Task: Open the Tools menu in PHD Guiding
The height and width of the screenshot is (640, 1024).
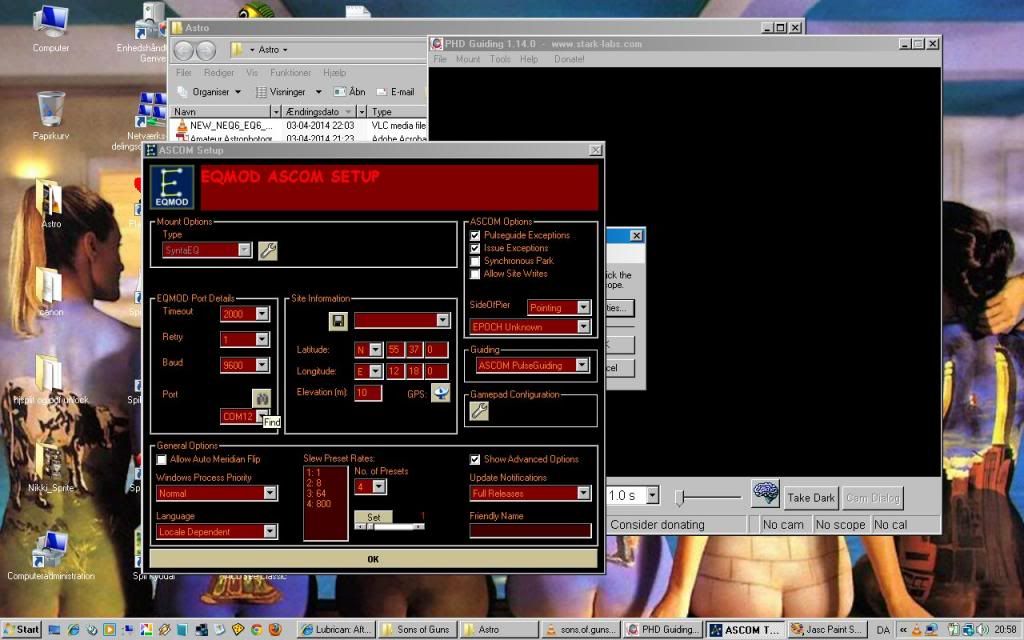Action: [500, 59]
